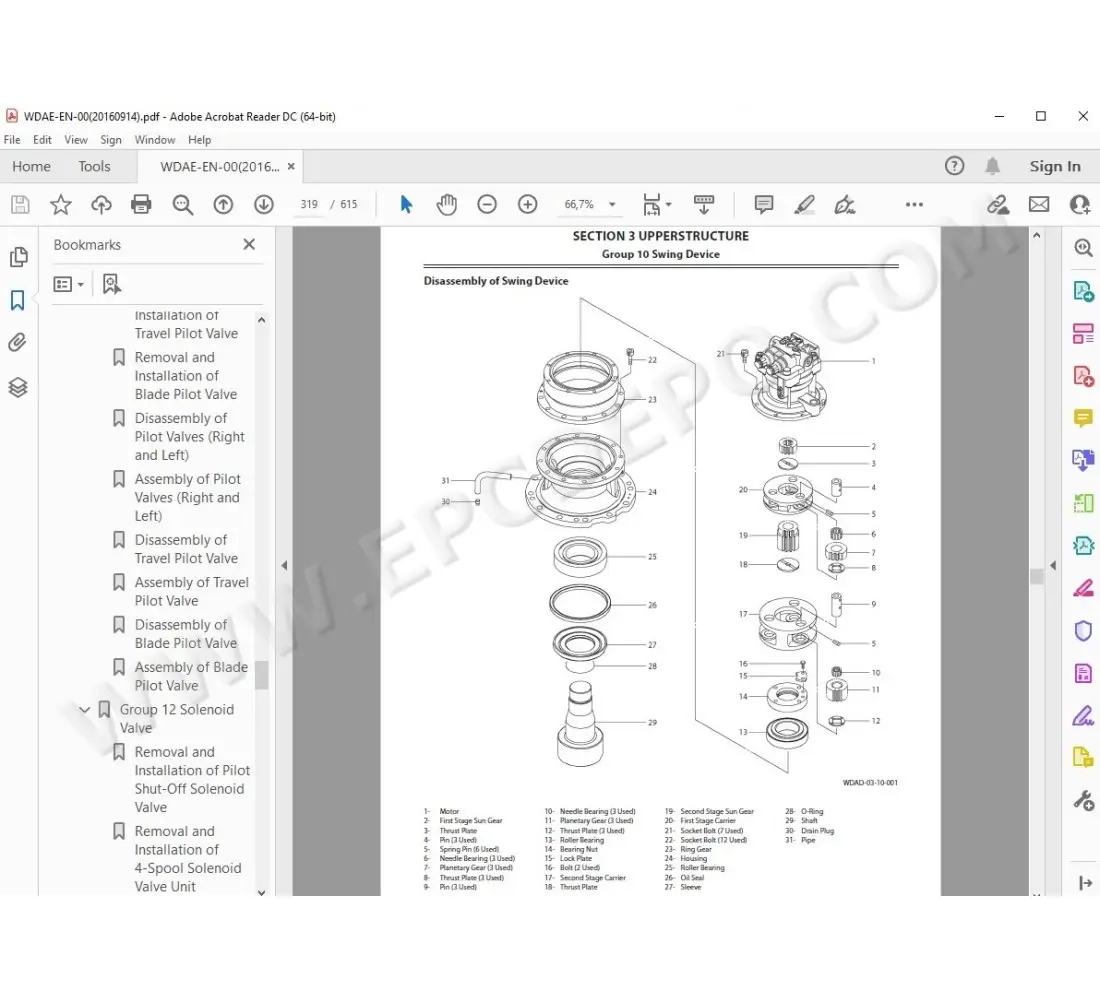Open the zoom level dropdown
The height and width of the screenshot is (1000, 1100).
(612, 204)
